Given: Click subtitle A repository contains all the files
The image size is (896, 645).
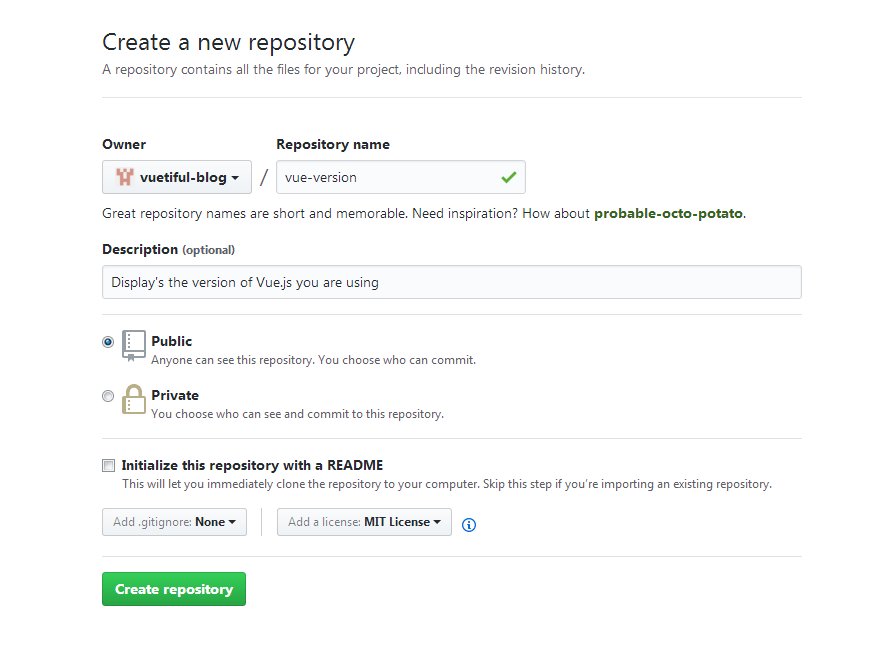Looking at the screenshot, I should click(x=343, y=69).
